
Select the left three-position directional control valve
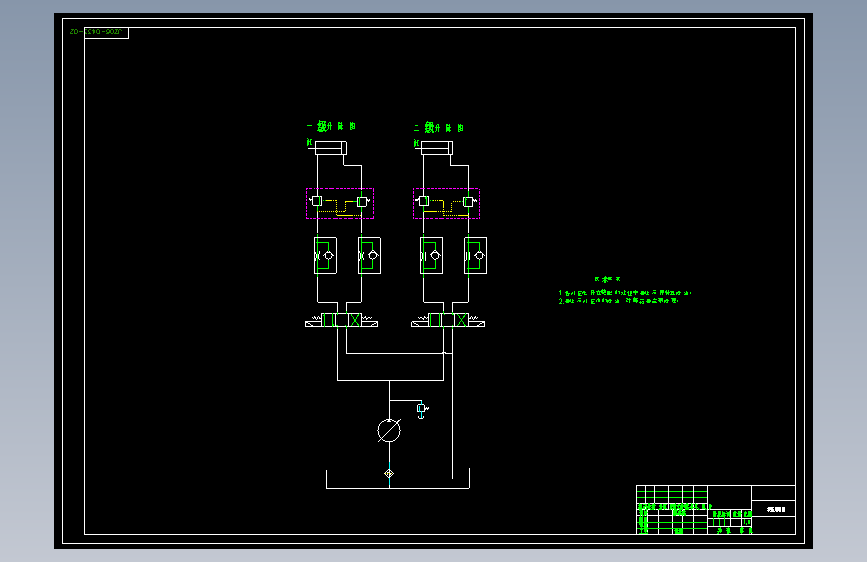click(x=342, y=320)
